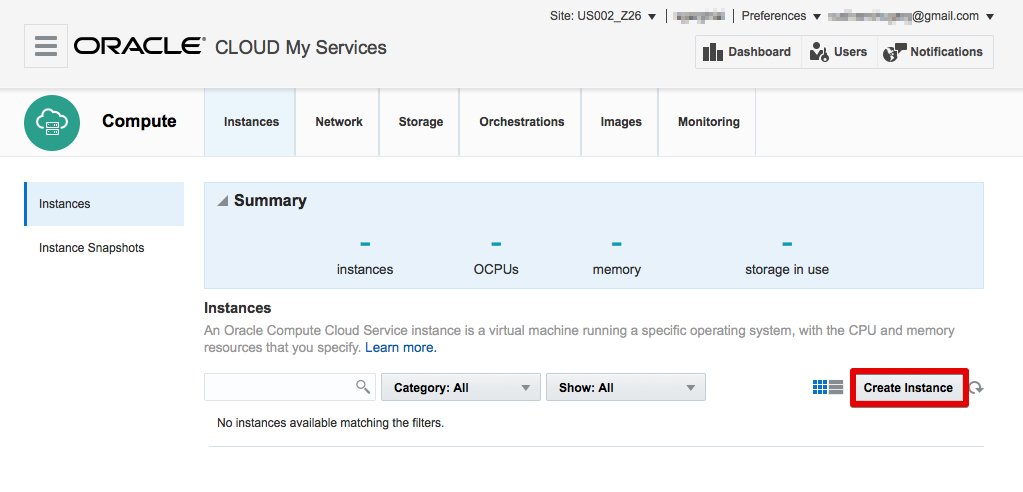Expand the Site US002_Z26 dropdown
This screenshot has height=492, width=1023.
[603, 16]
